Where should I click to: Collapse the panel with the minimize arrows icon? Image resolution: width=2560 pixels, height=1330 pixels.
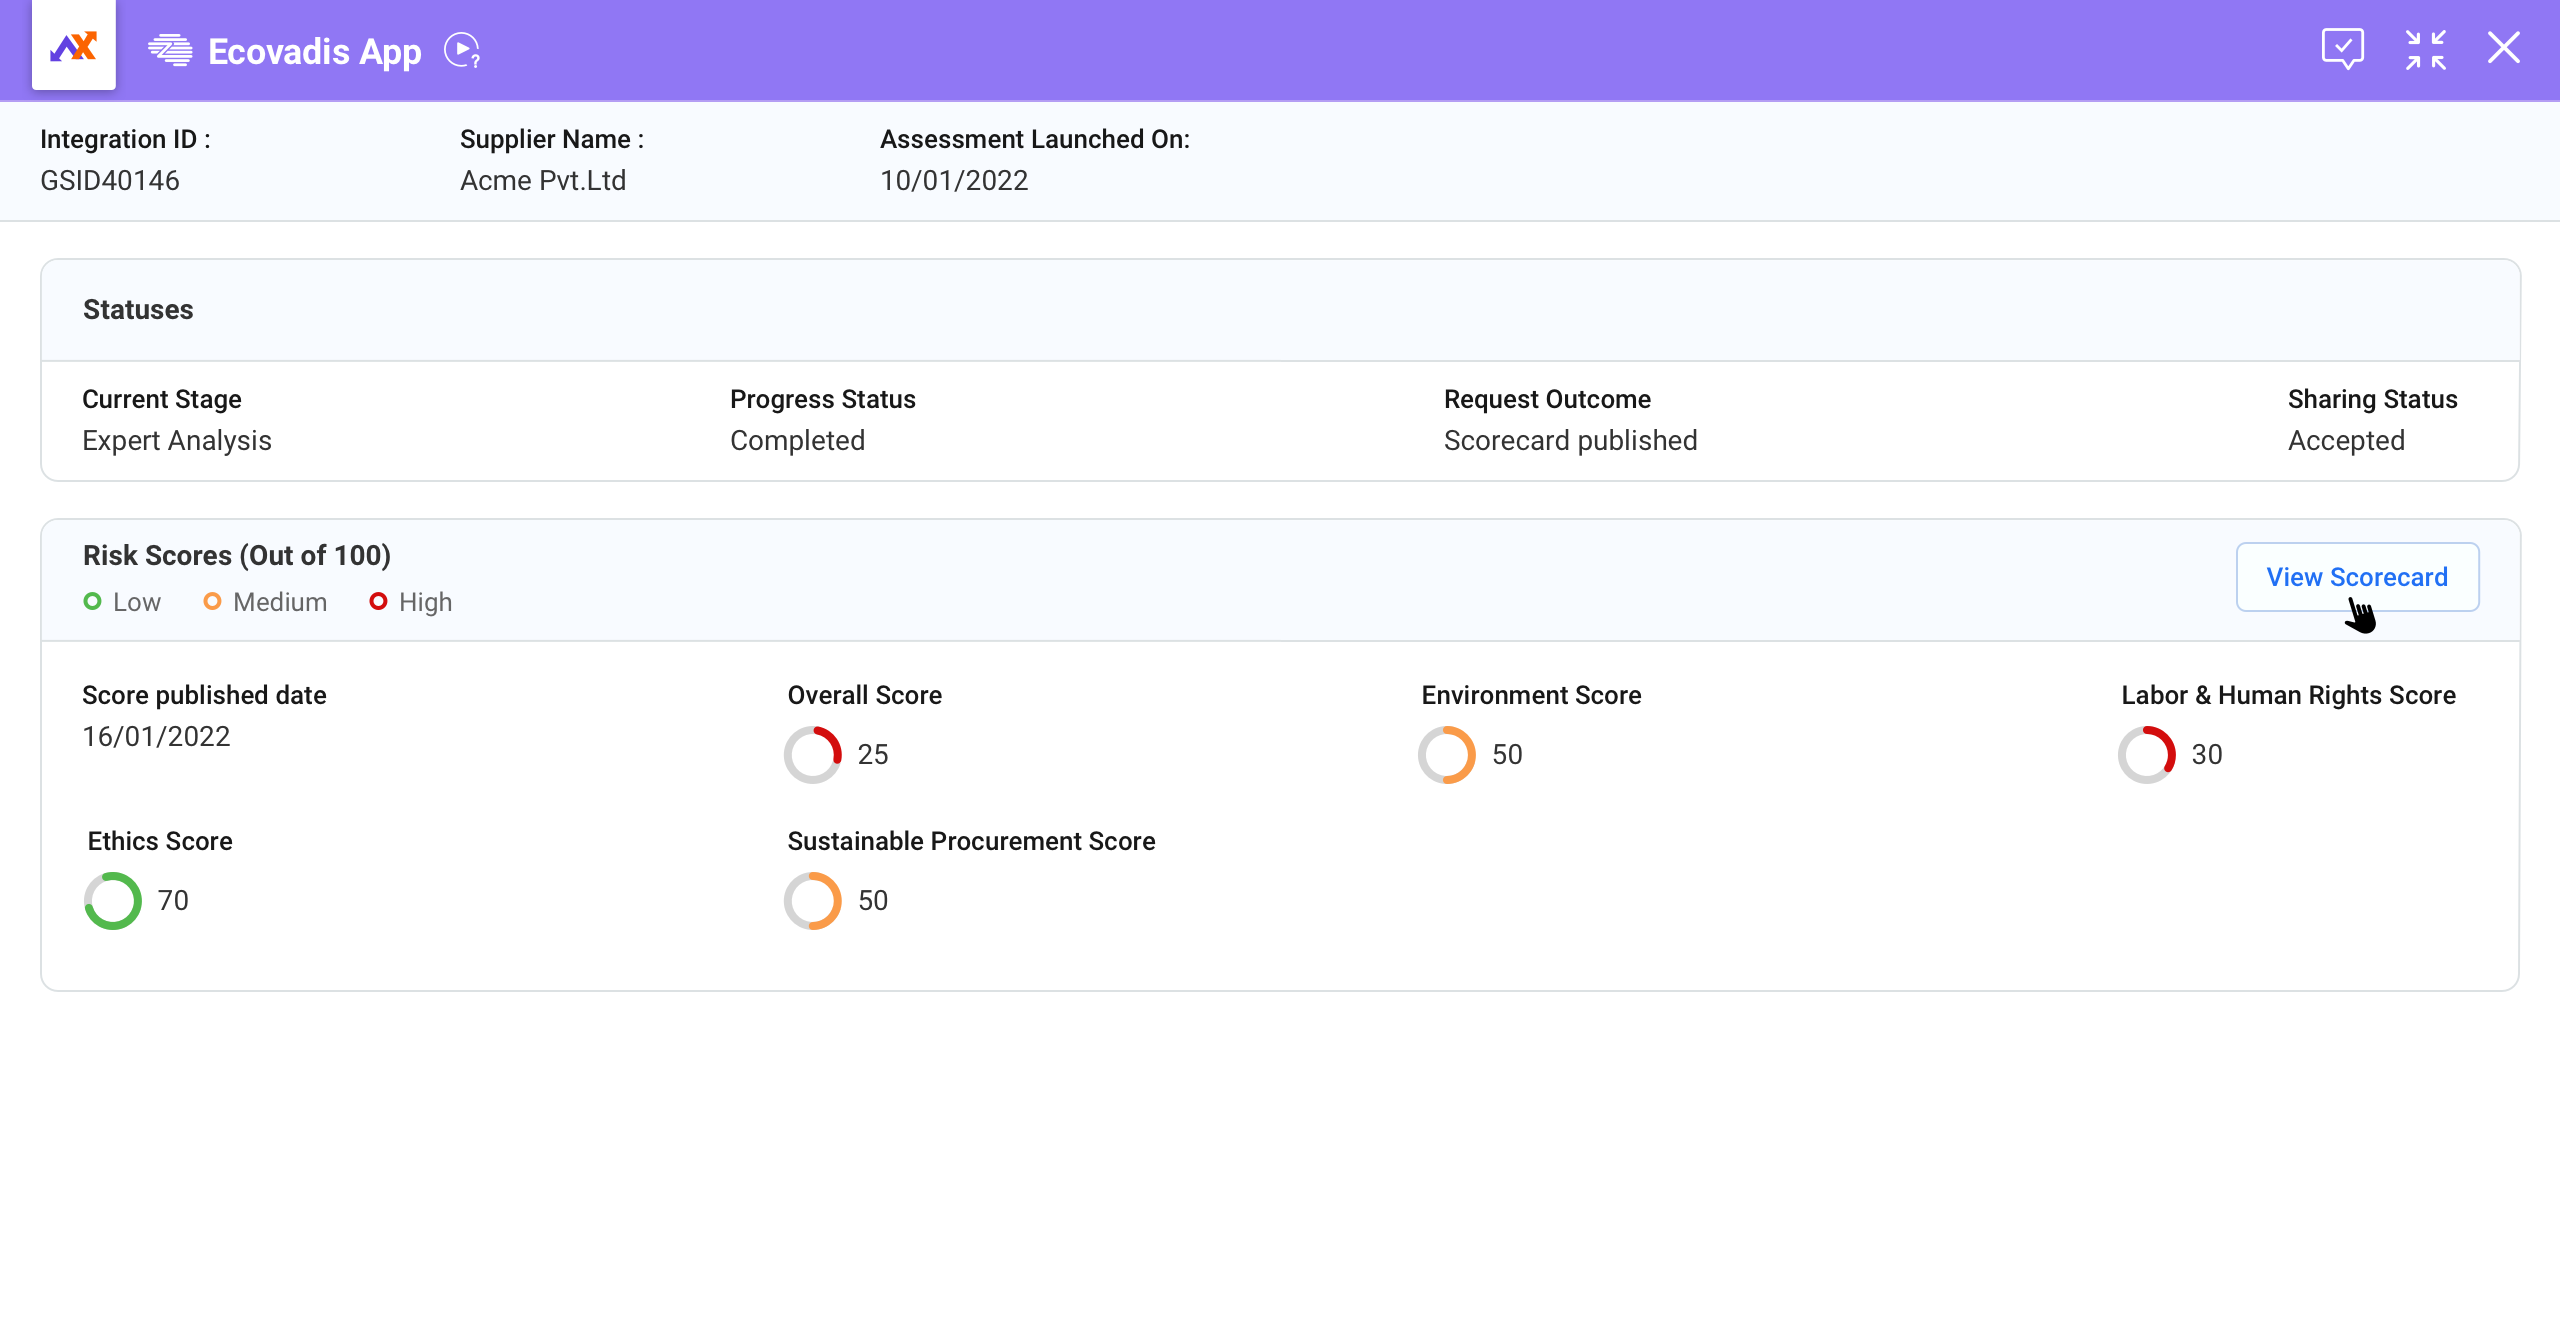click(2426, 49)
